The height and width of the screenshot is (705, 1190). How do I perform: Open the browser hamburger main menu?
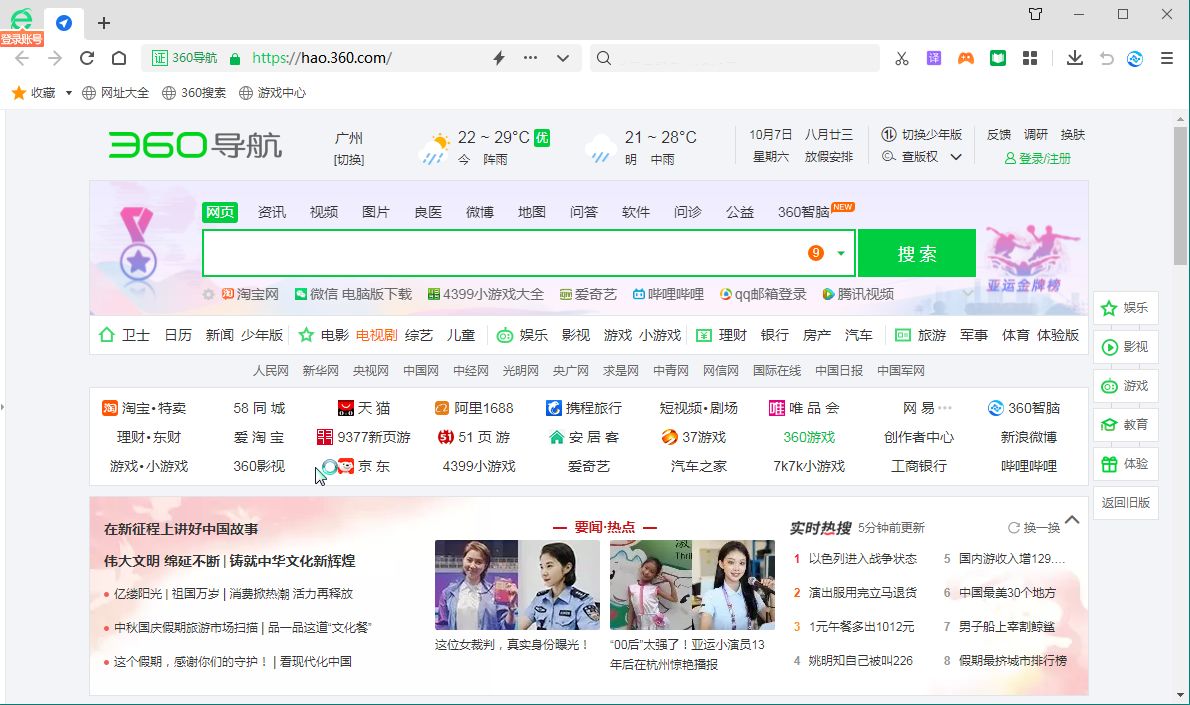point(1166,58)
